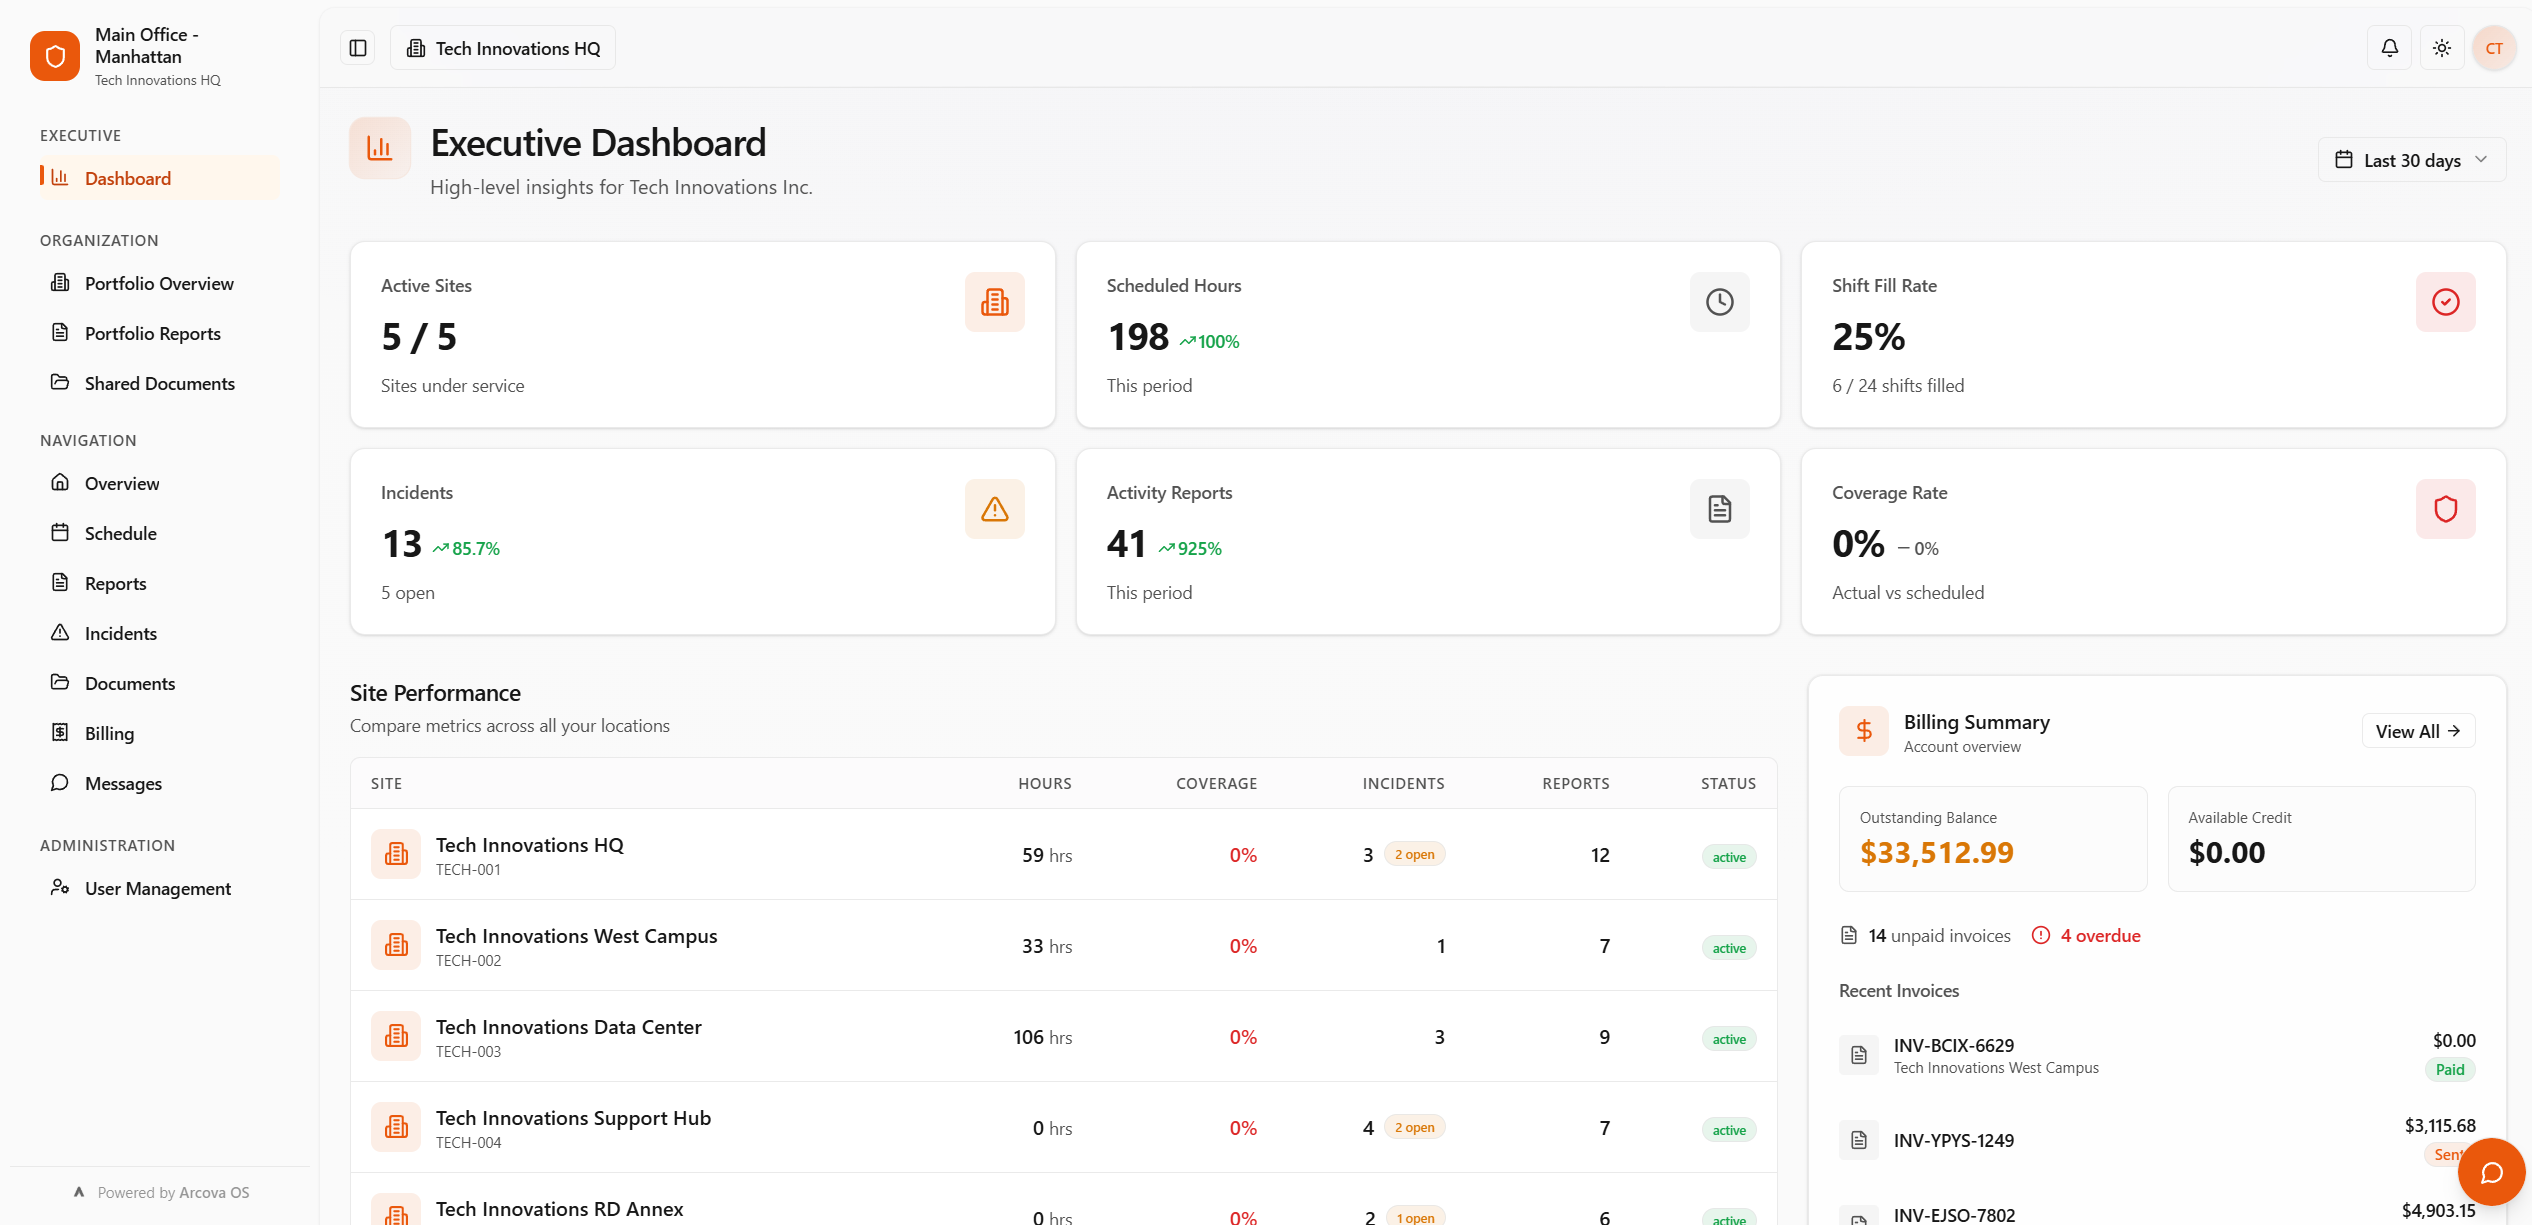Viewport: 2532px width, 1225px height.
Task: Click the COVERAGE column header
Action: pyautogui.click(x=1216, y=783)
